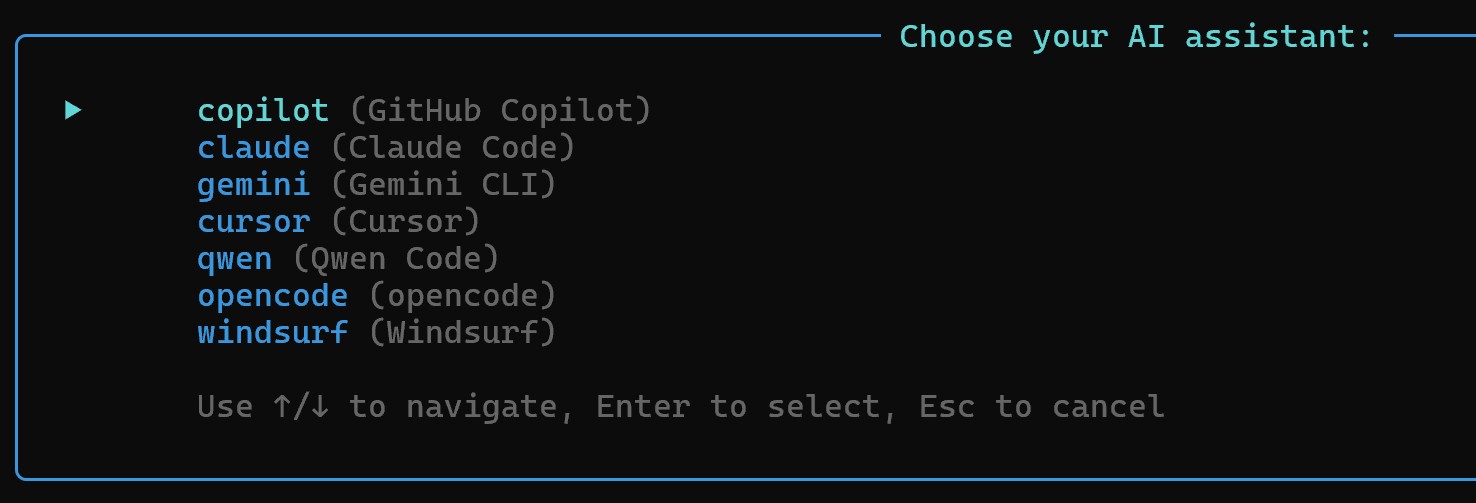
Task: Click the word "navigate" in the hint line
Action: pyautogui.click(x=481, y=406)
